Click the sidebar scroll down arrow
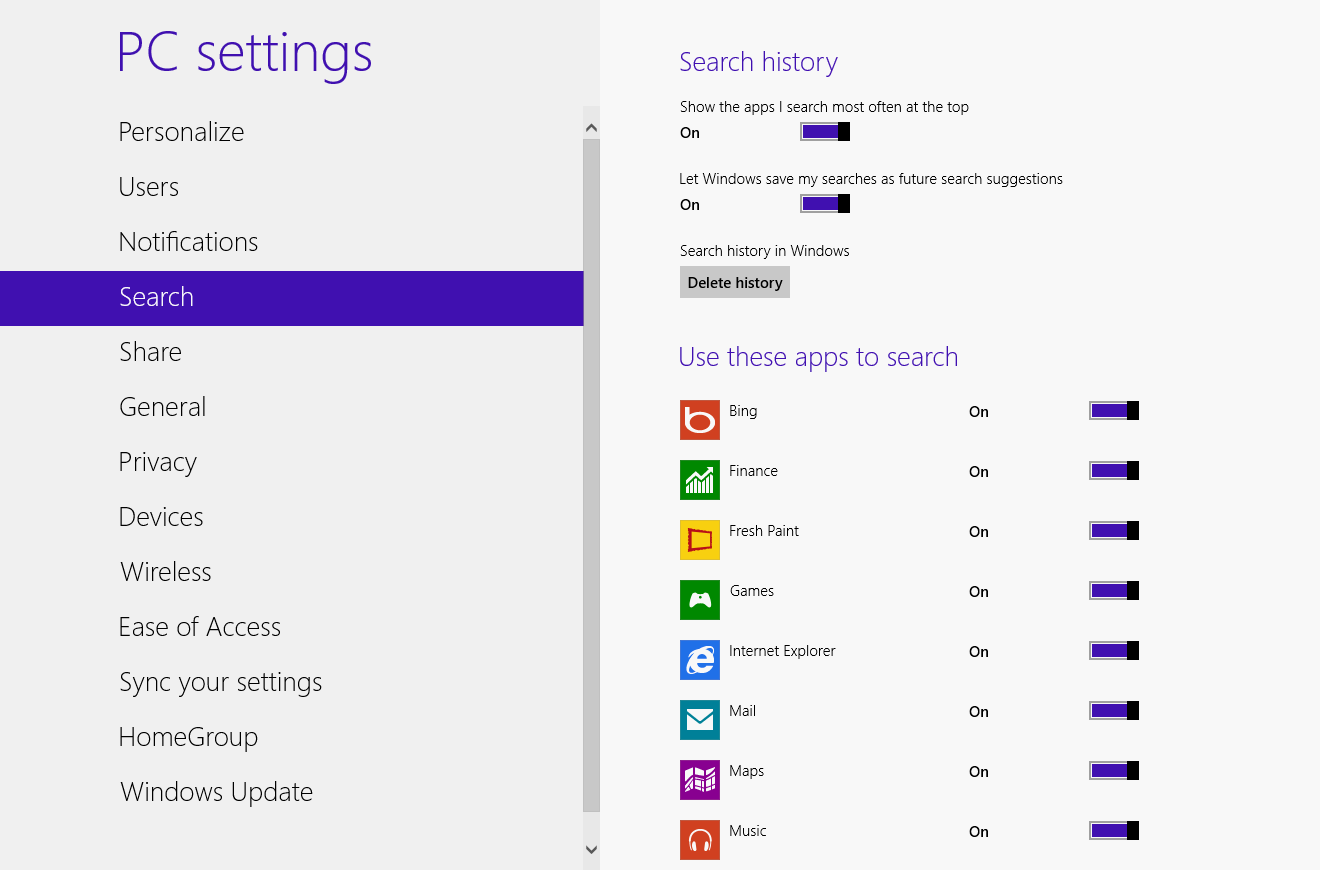Image resolution: width=1320 pixels, height=870 pixels. click(591, 850)
